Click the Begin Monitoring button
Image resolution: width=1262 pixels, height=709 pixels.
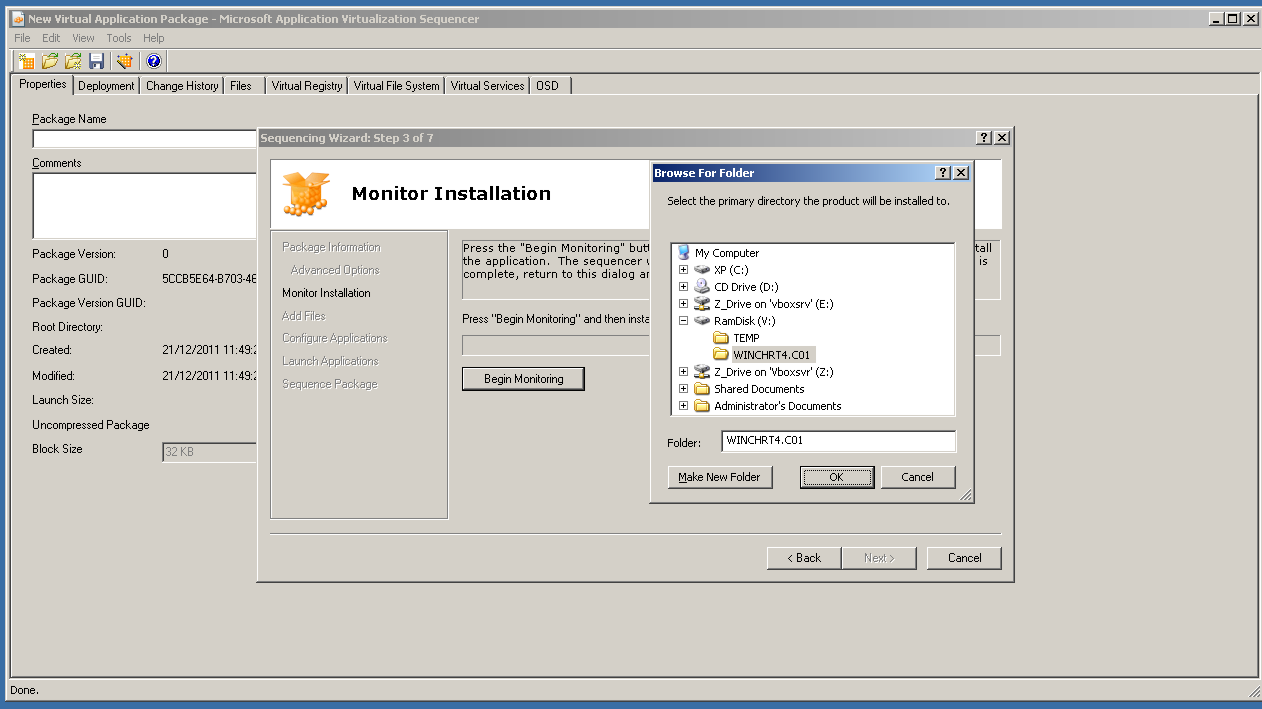[x=523, y=379]
